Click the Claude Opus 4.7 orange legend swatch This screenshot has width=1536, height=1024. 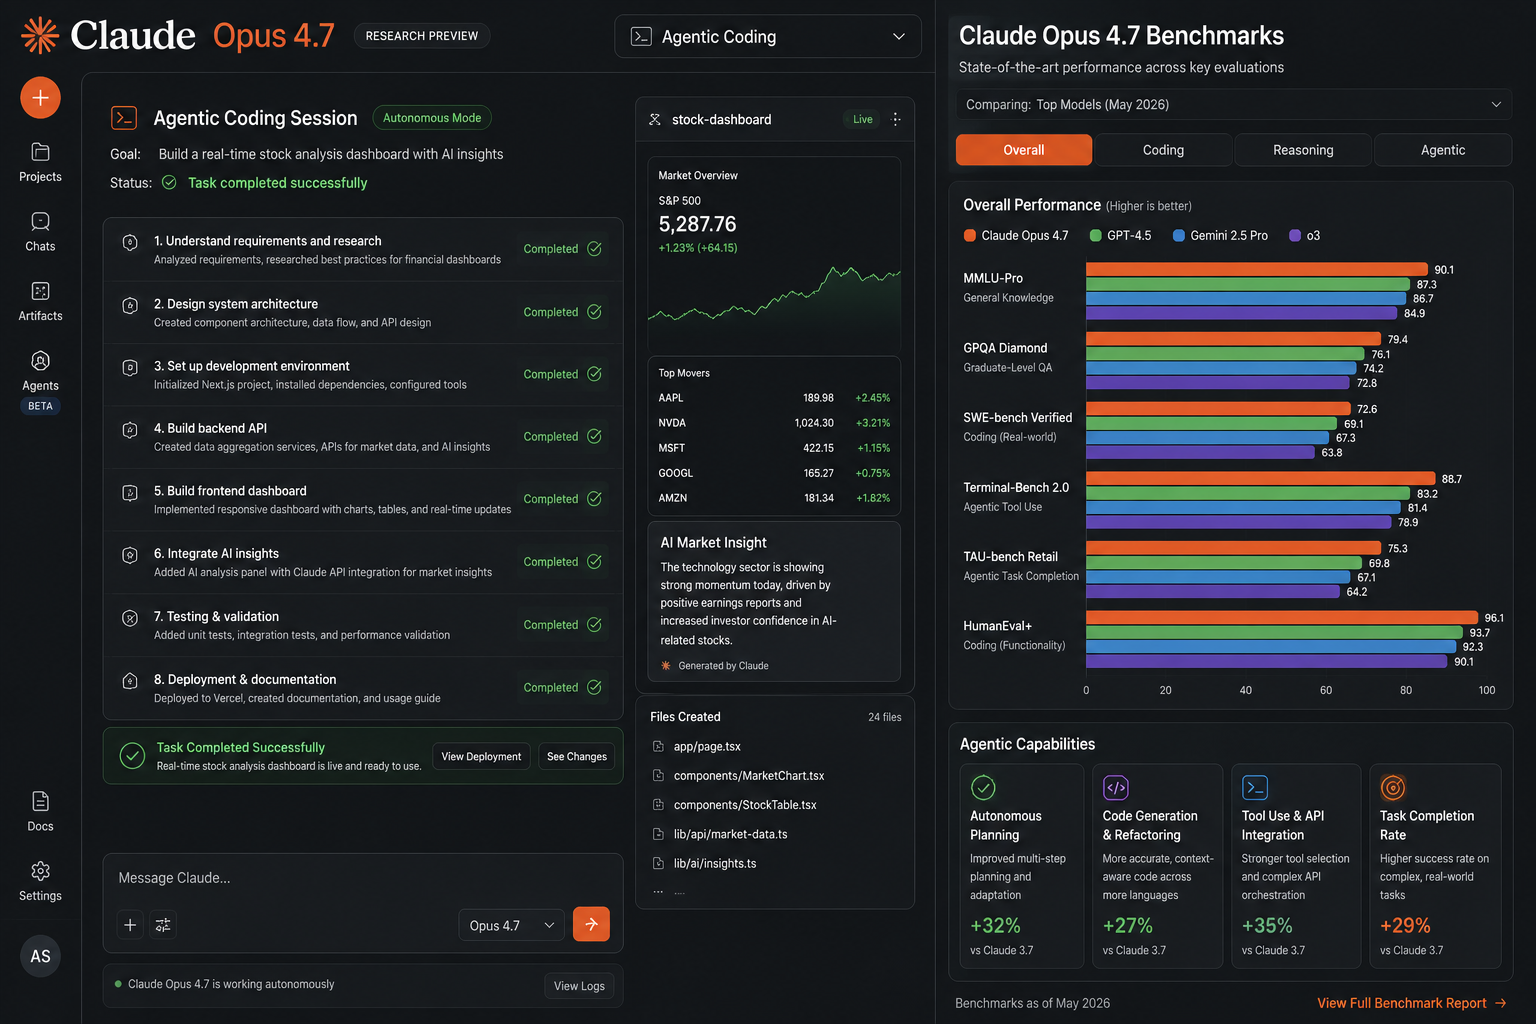coord(970,236)
